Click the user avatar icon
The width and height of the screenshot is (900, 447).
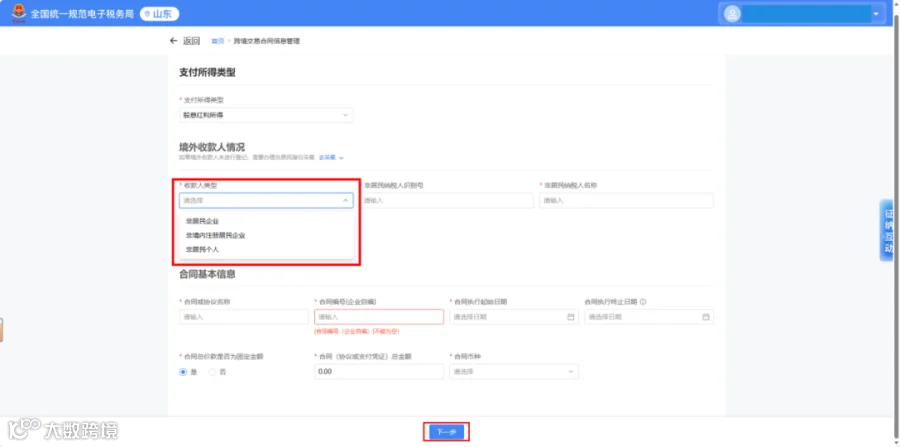click(x=732, y=14)
